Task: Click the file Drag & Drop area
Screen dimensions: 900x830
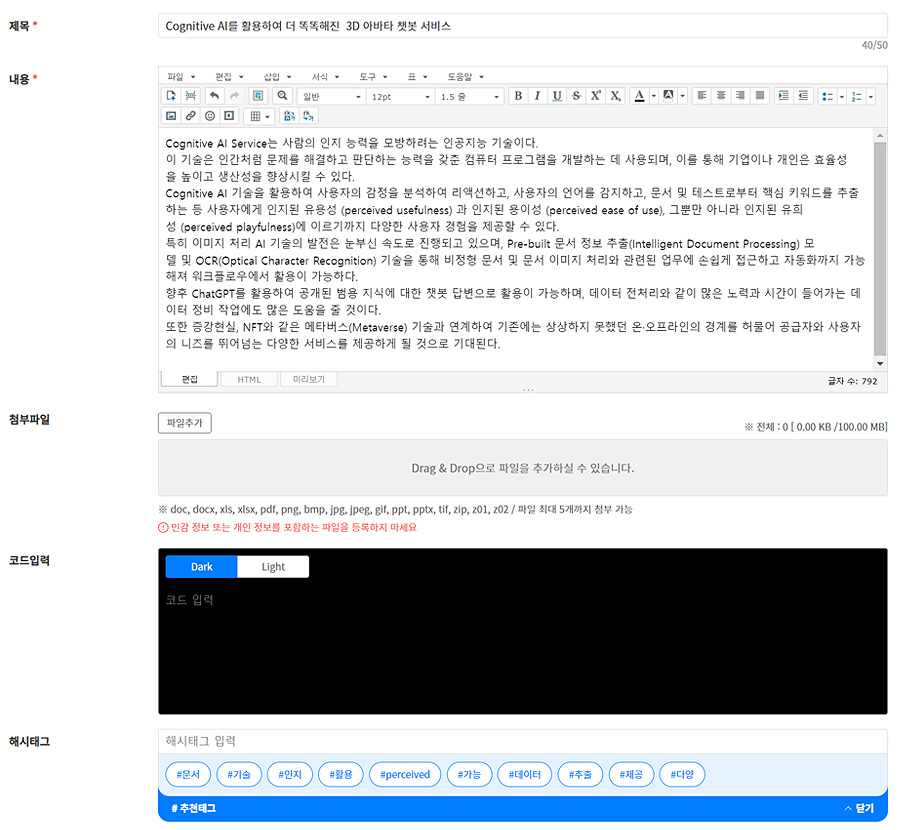Action: click(x=523, y=468)
